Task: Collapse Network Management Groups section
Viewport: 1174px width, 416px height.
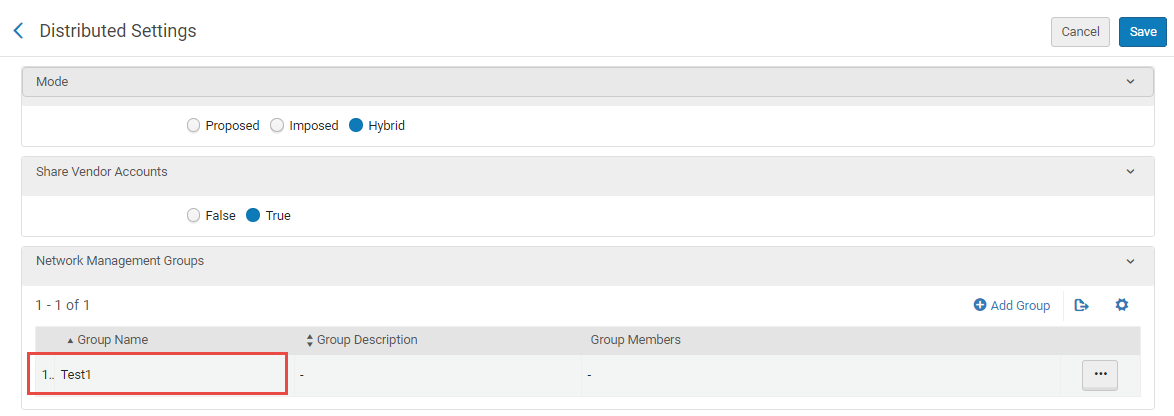Action: (x=1131, y=261)
